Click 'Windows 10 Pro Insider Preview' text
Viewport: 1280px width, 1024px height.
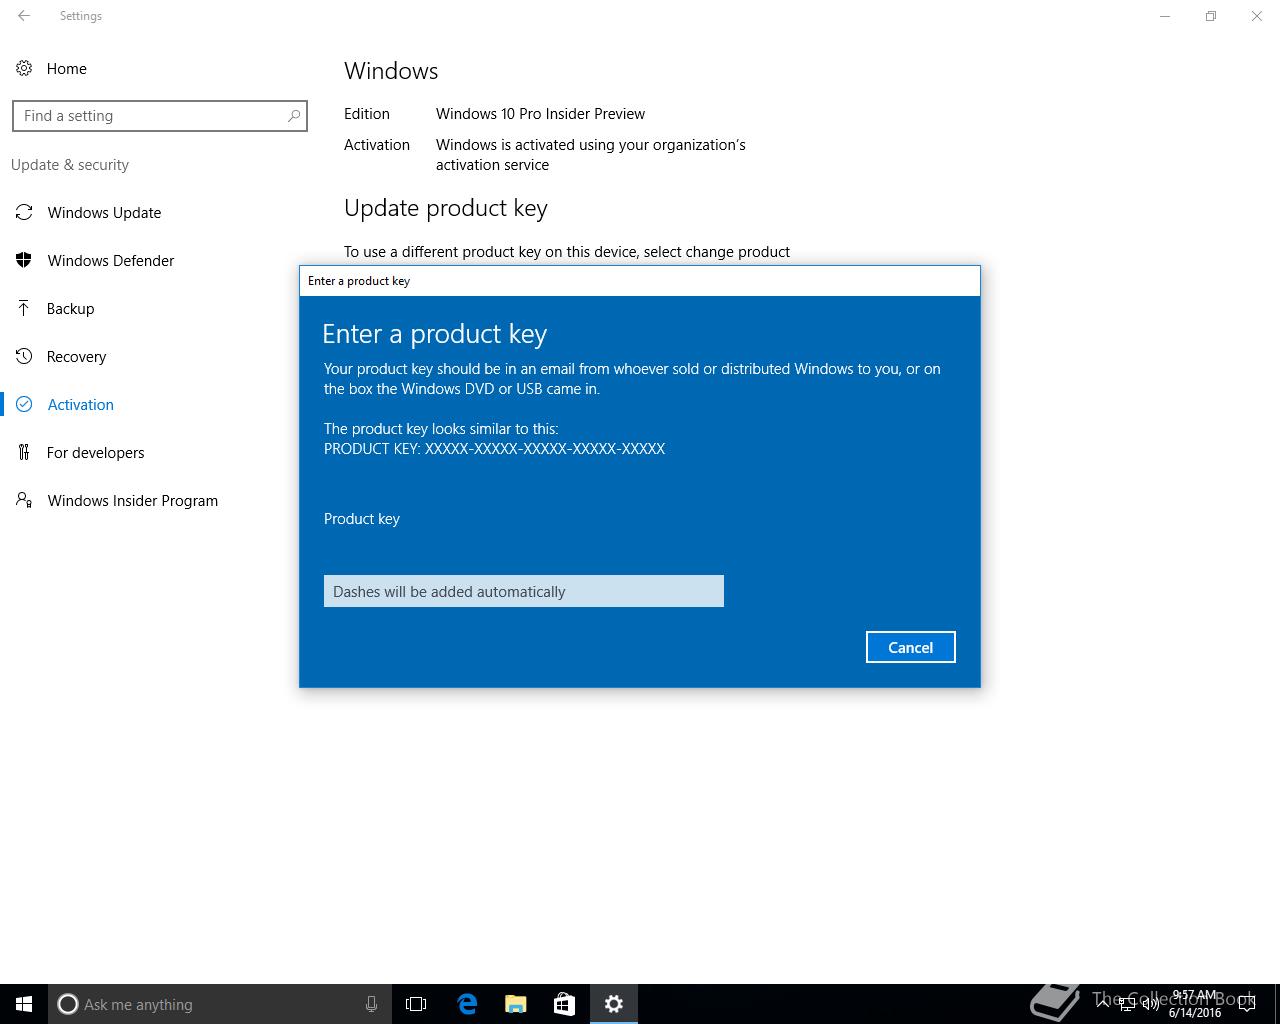pyautogui.click(x=540, y=114)
